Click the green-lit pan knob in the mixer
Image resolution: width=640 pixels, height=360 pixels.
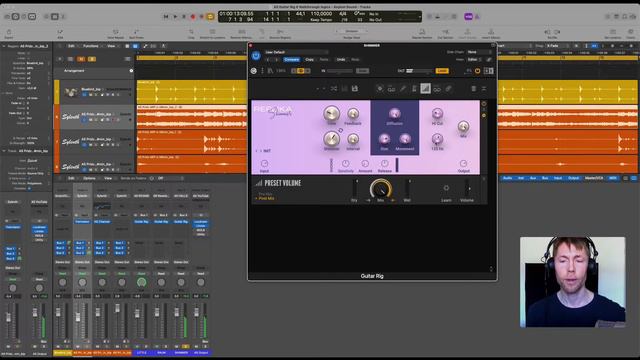[x=141, y=282]
